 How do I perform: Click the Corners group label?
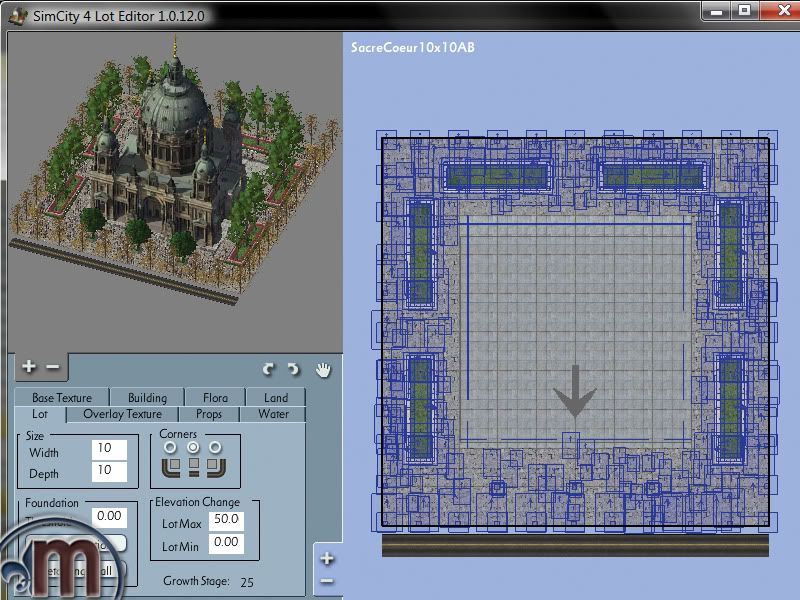coord(178,434)
